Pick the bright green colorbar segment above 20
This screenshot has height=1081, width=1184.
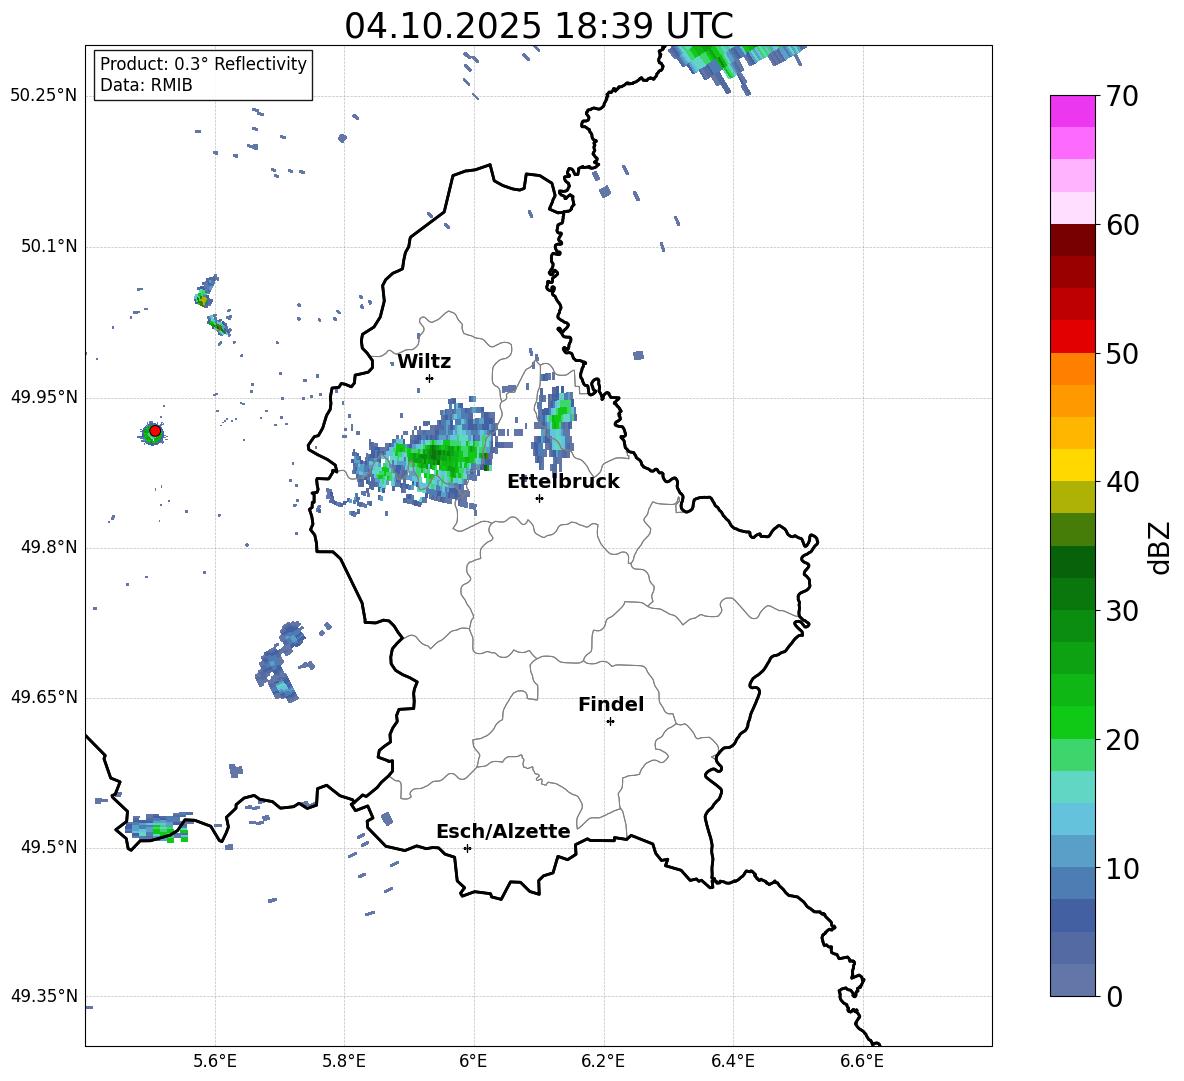point(1073,722)
